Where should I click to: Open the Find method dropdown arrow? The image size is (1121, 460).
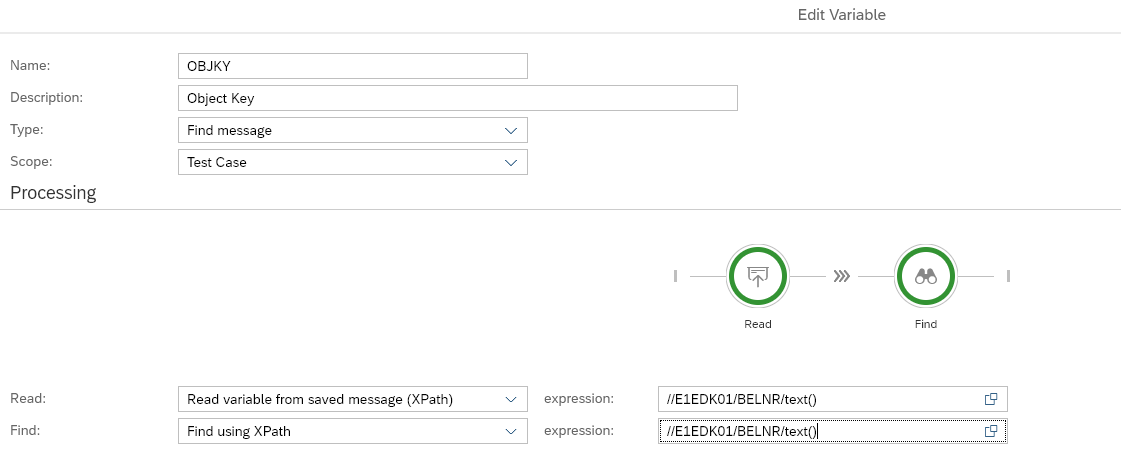[511, 431]
